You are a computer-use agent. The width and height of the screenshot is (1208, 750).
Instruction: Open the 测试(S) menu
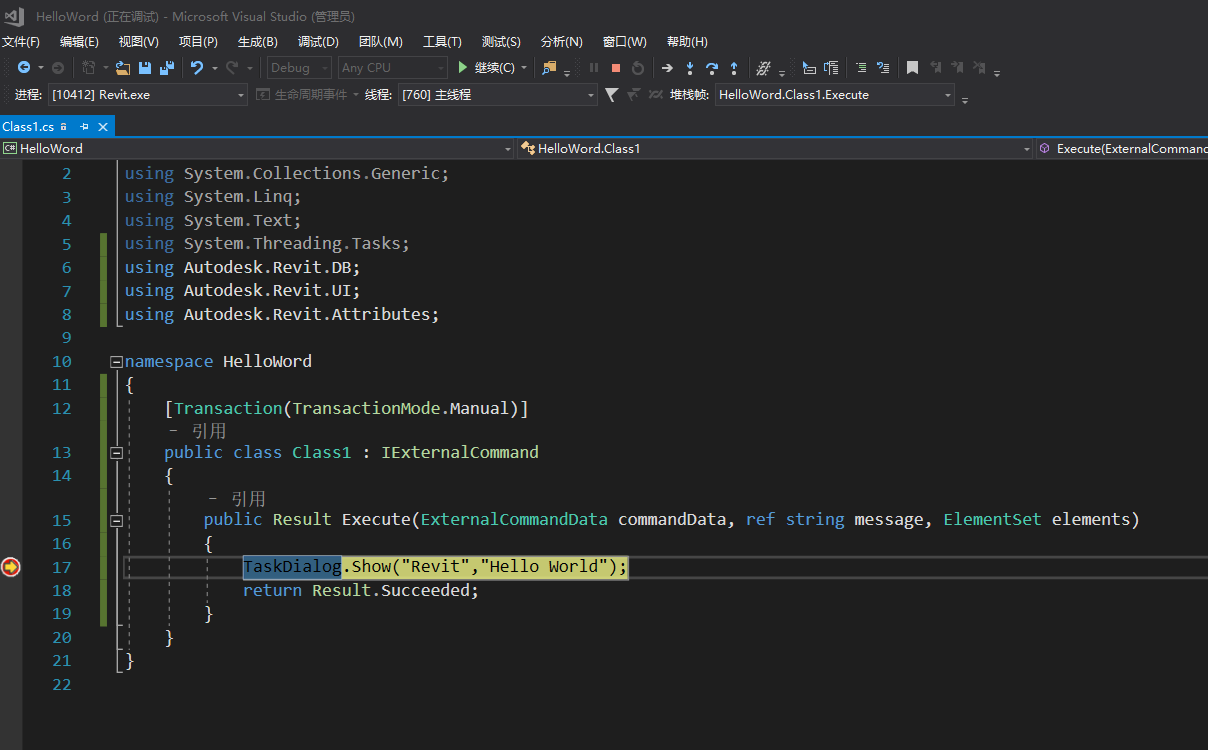click(501, 42)
